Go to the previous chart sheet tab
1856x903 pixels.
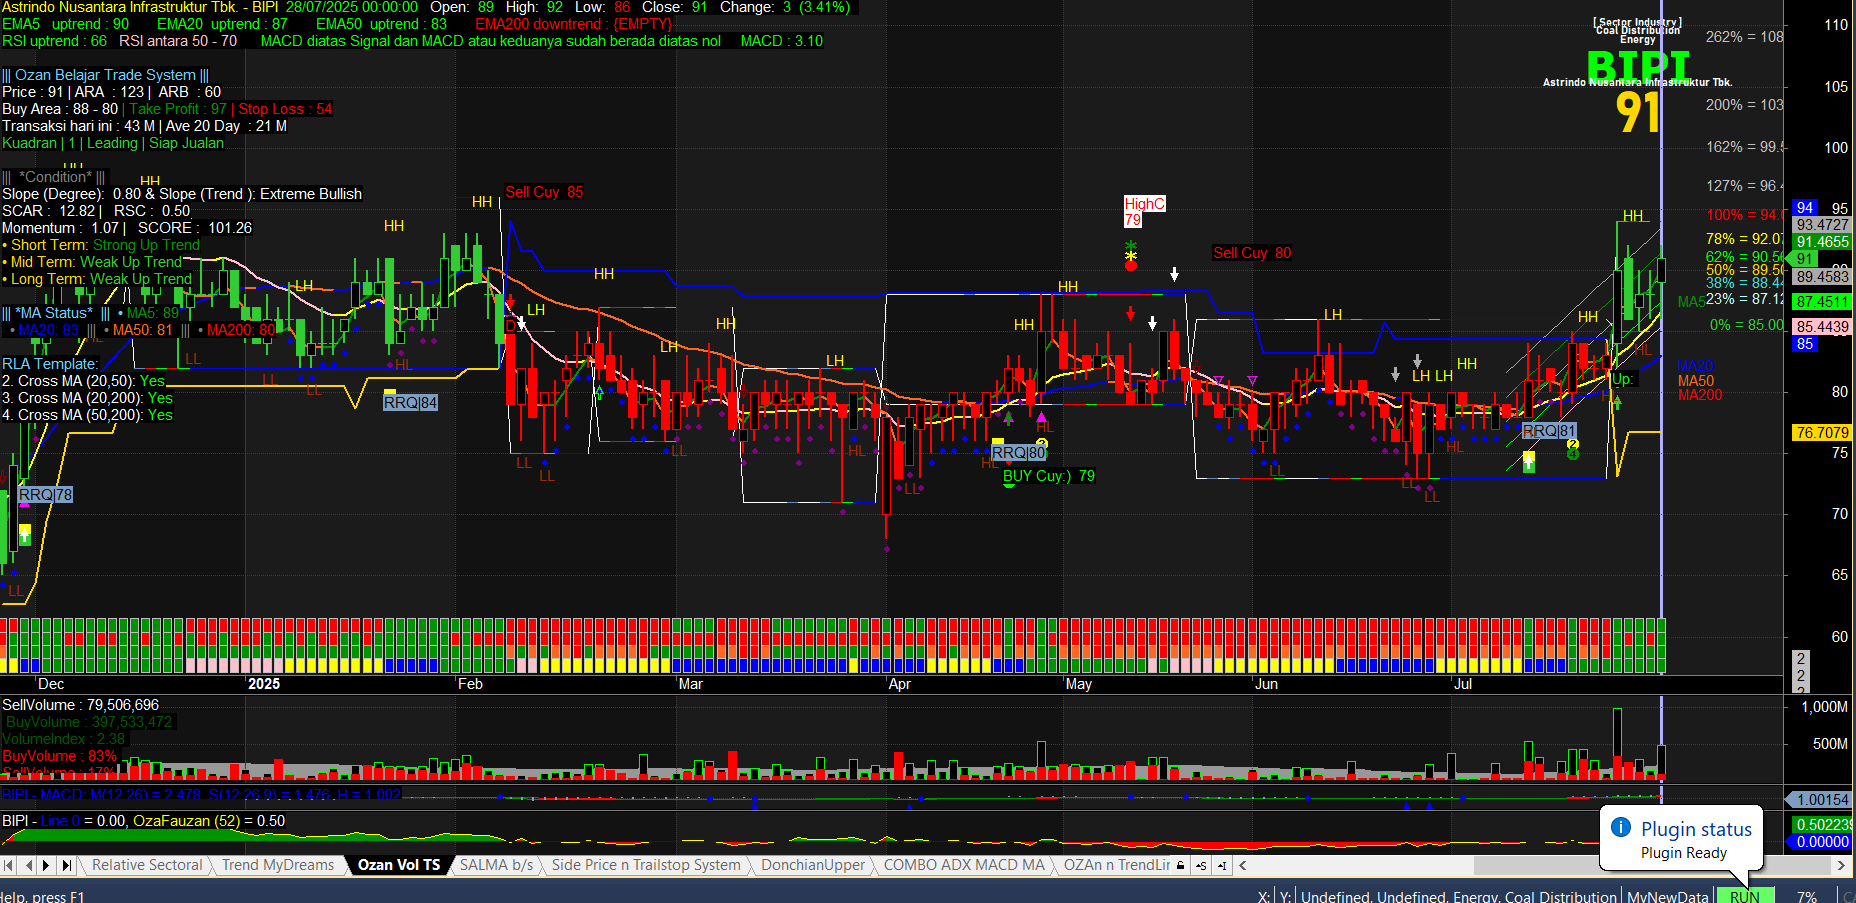click(29, 865)
